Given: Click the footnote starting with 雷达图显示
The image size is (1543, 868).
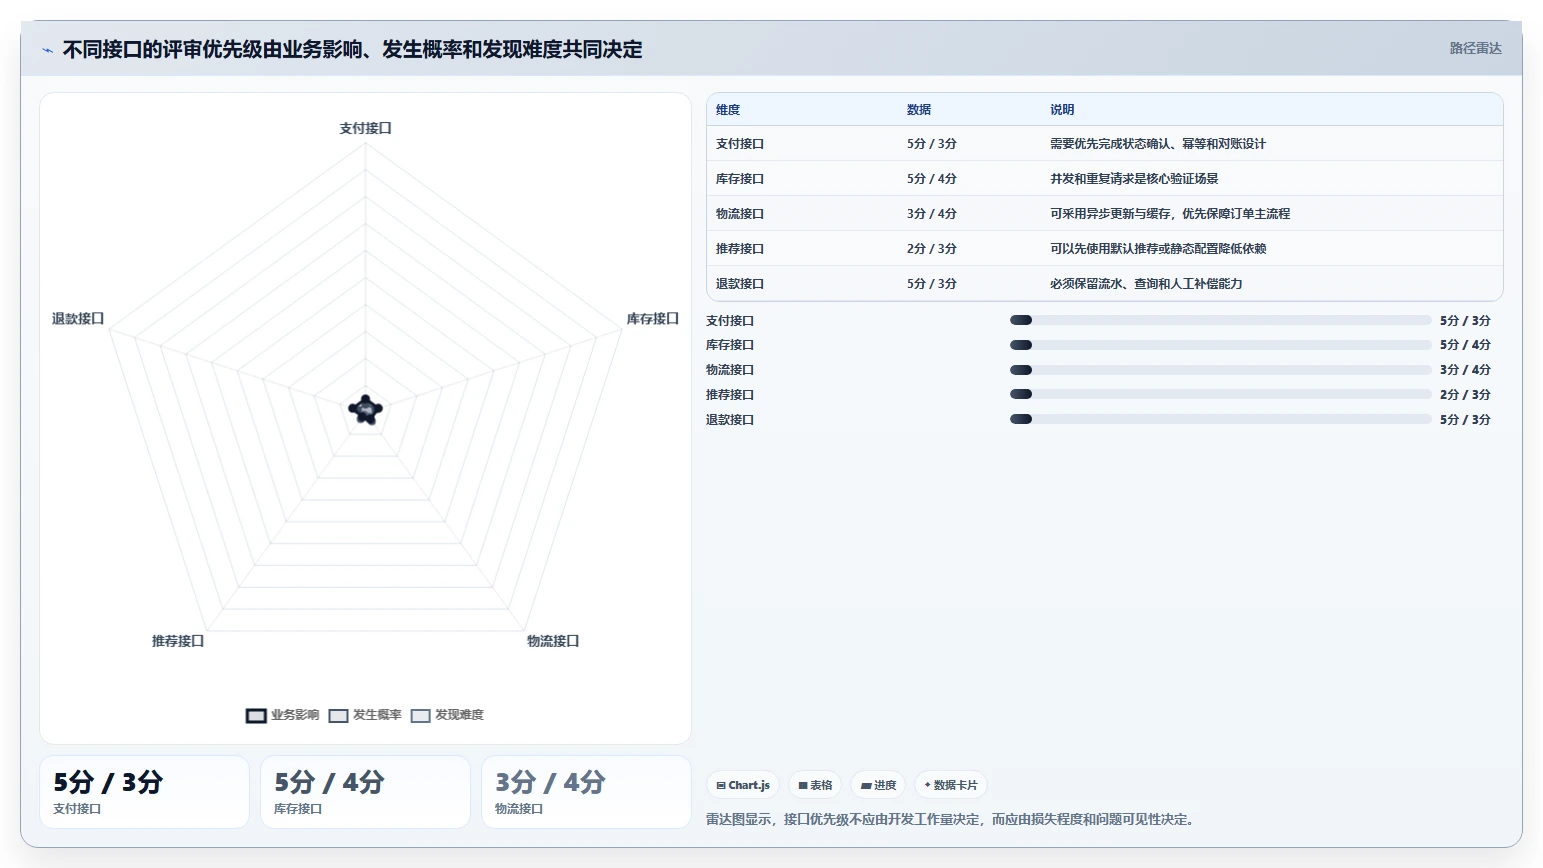Looking at the screenshot, I should click(952, 819).
